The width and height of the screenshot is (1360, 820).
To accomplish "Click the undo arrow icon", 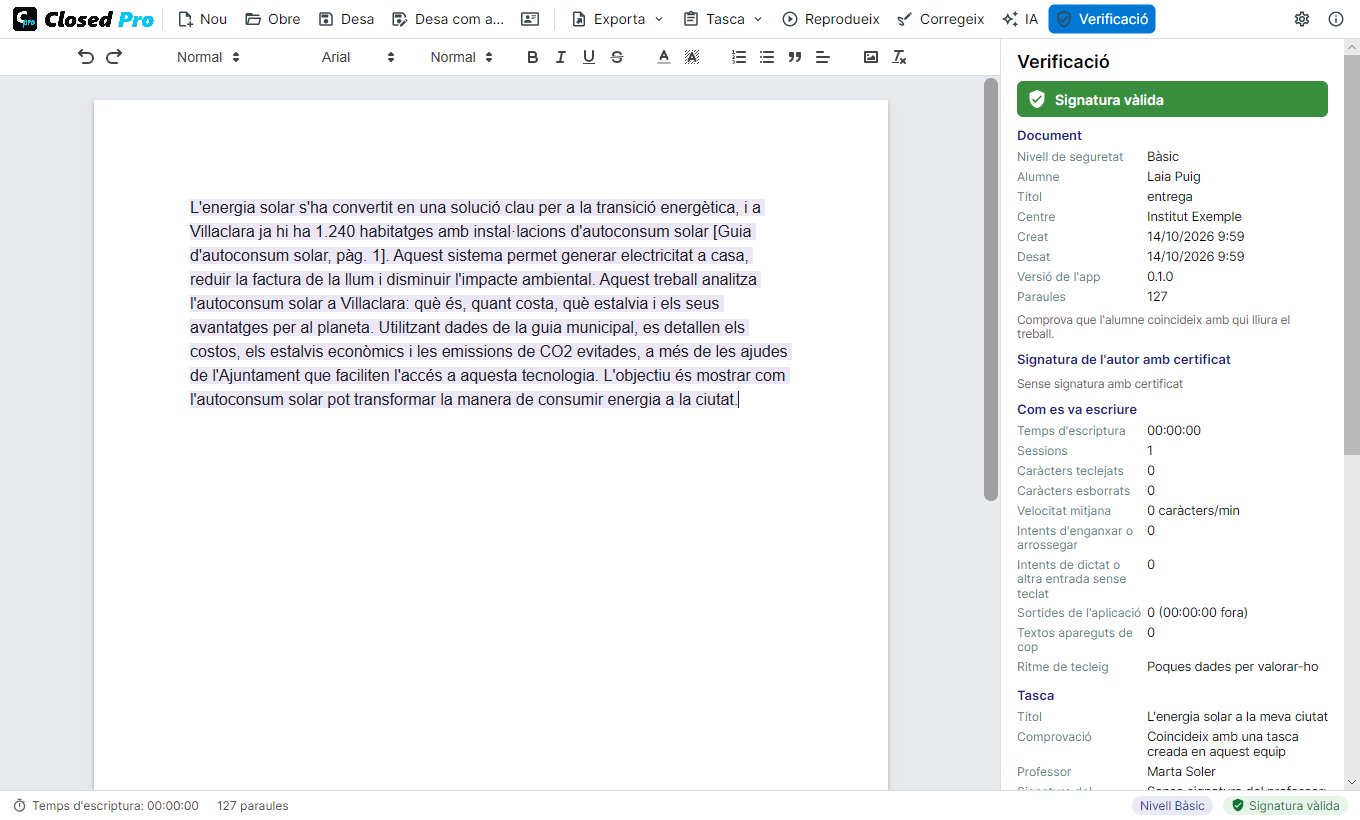I will (86, 57).
